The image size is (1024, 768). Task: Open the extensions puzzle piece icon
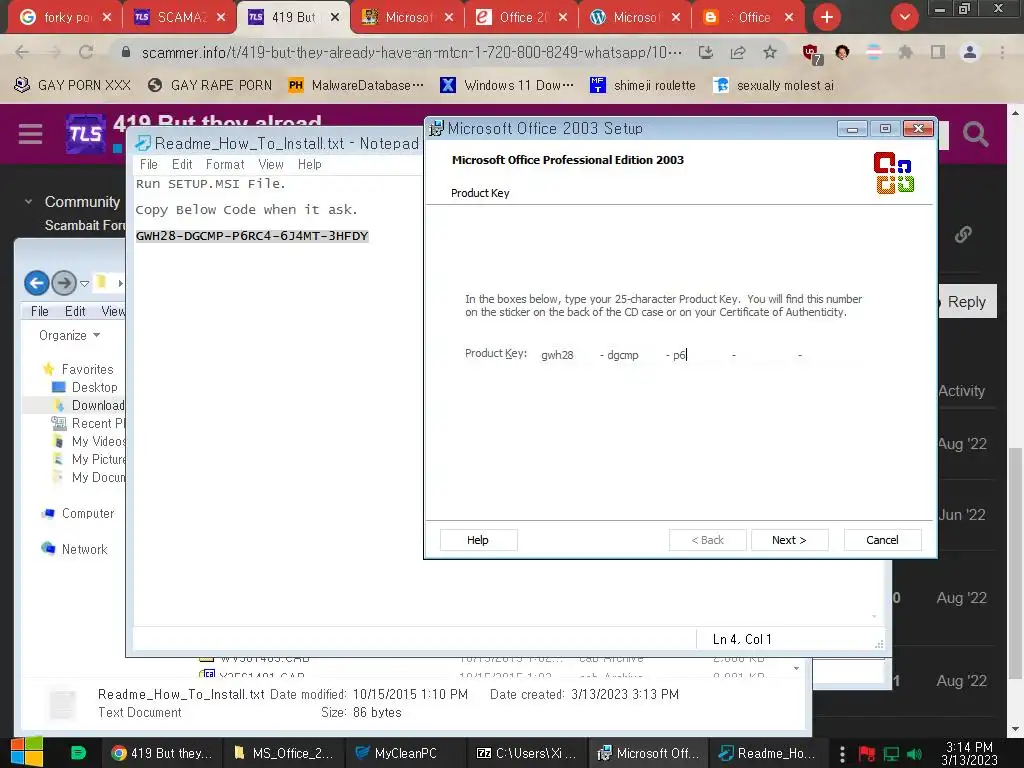[x=905, y=52]
